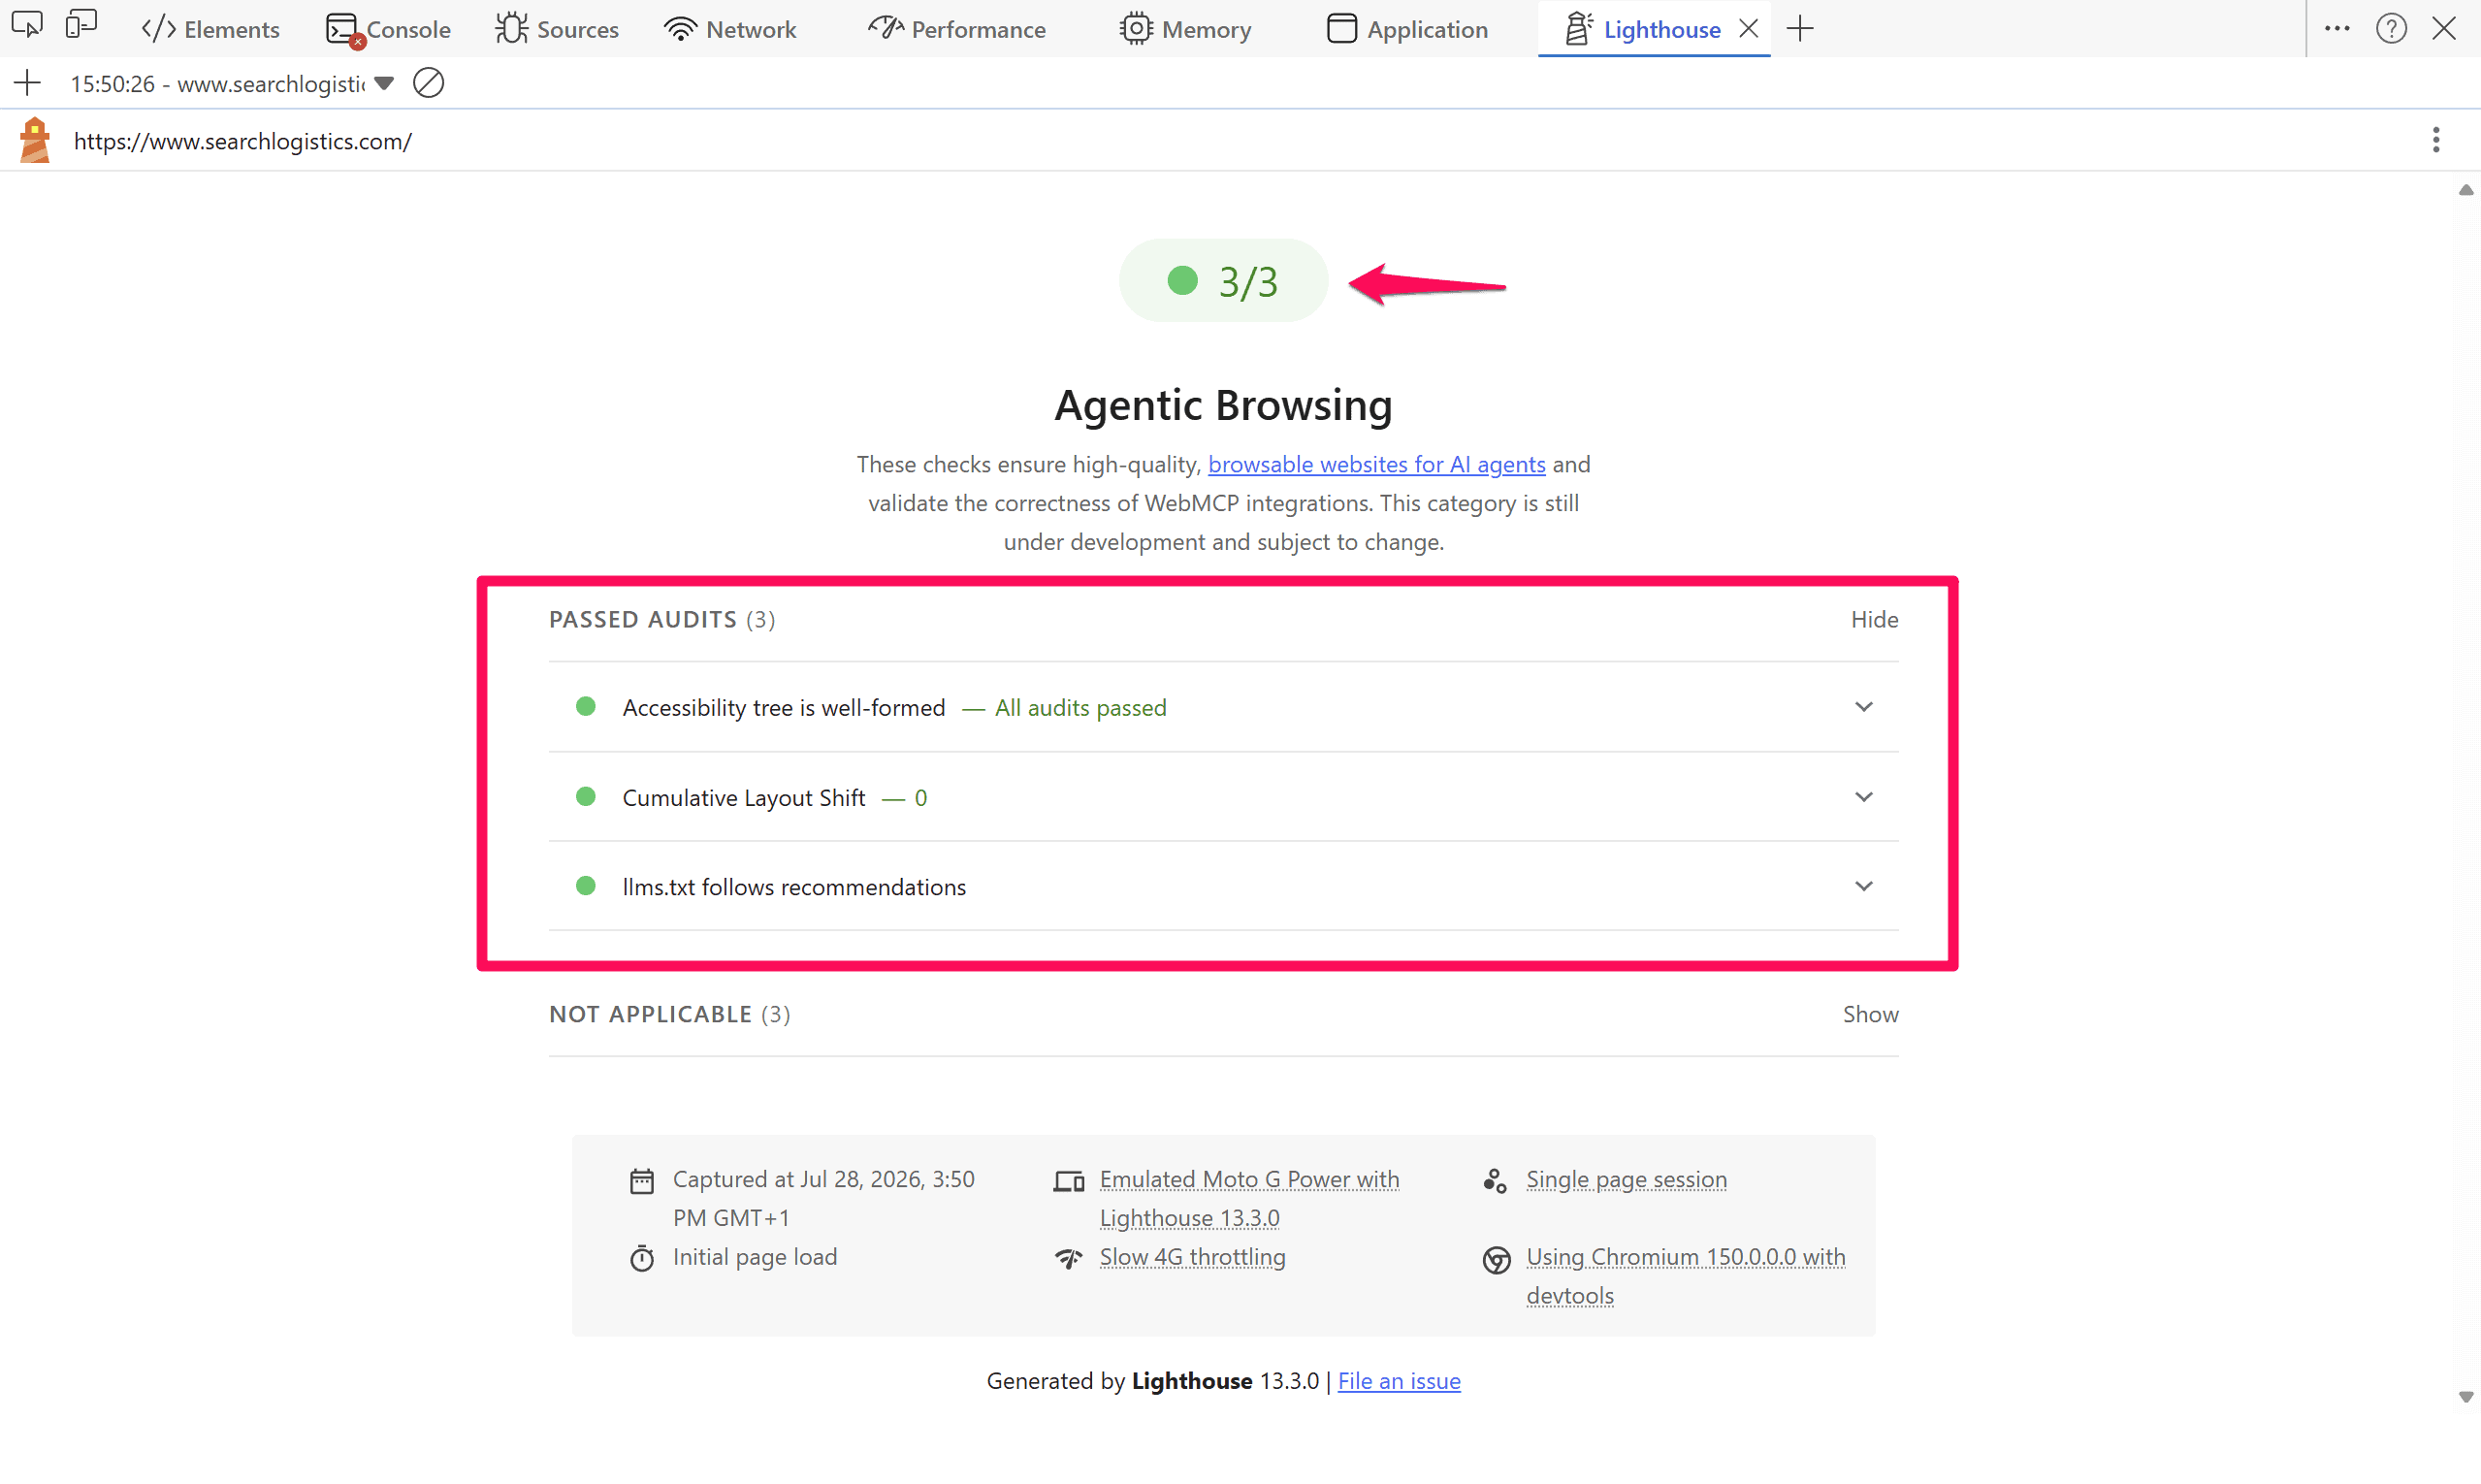
Task: Click the Single page session link
Action: pyautogui.click(x=1626, y=1179)
